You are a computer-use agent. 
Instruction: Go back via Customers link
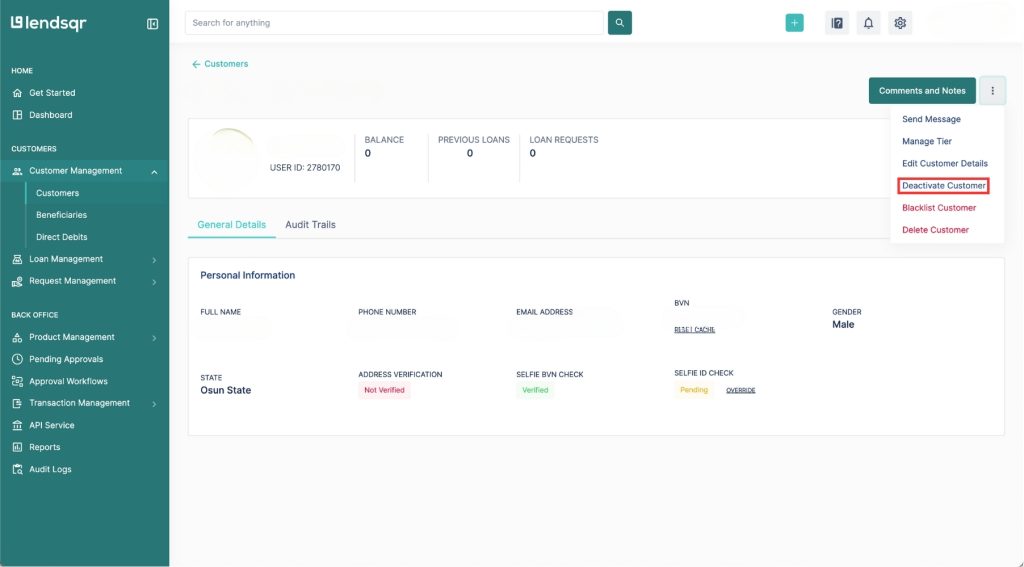(226, 64)
